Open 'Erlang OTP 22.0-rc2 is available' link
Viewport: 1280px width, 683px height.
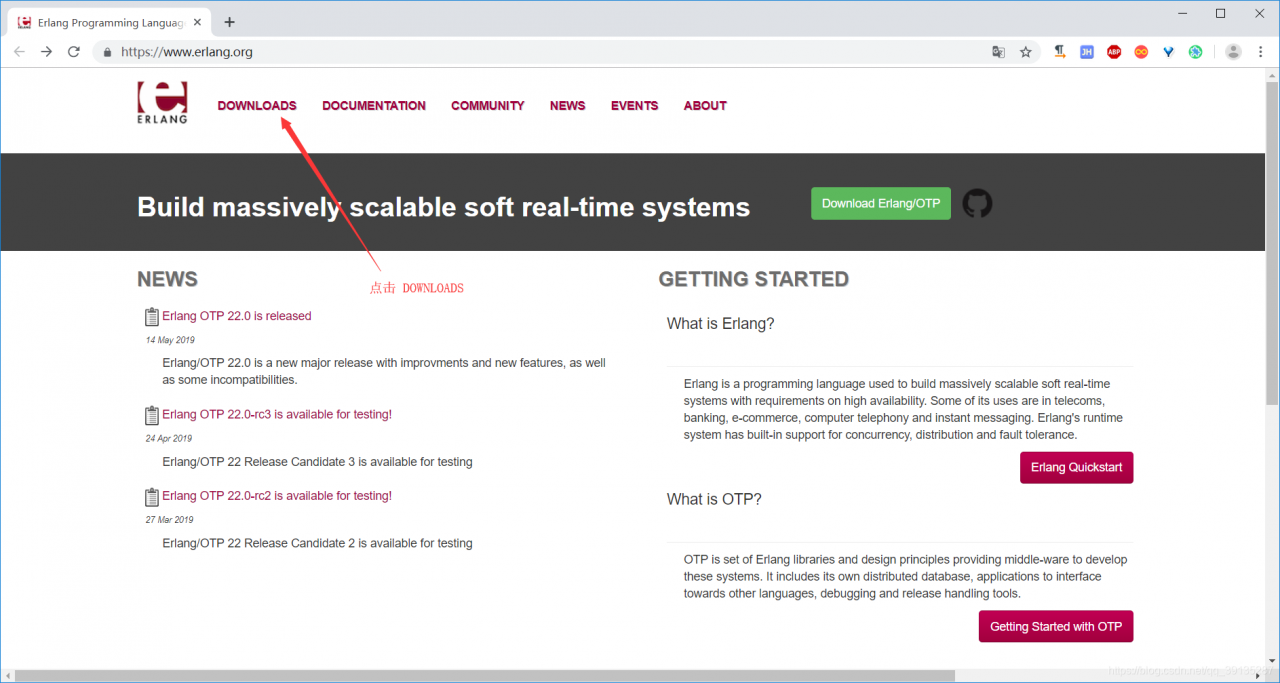coord(277,496)
